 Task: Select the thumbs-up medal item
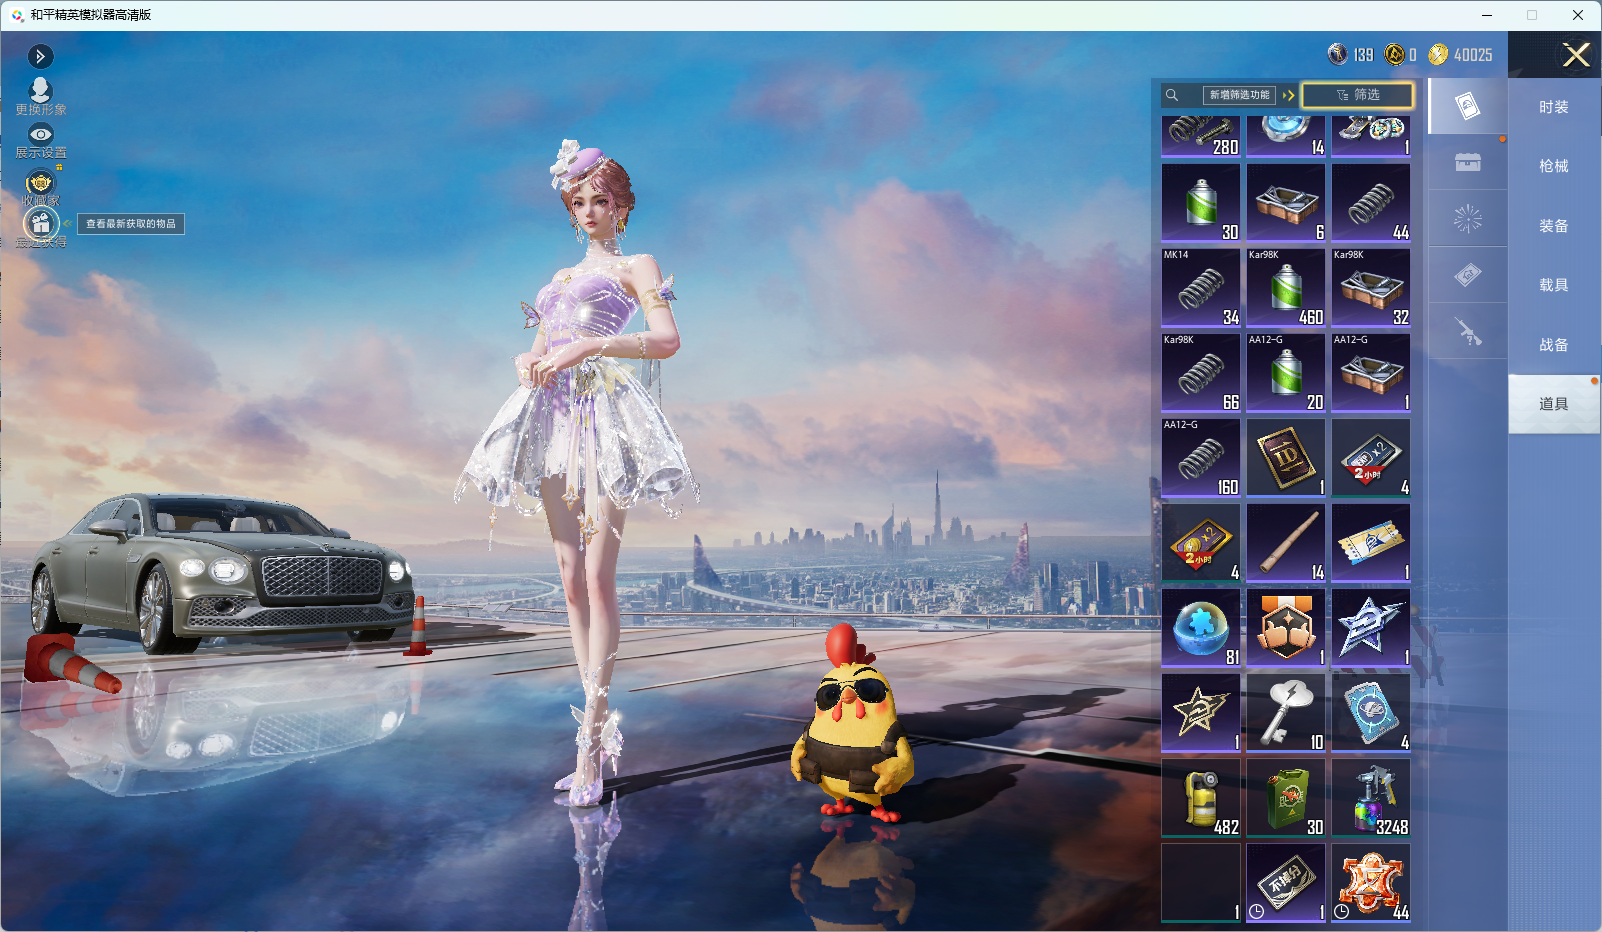pyautogui.click(x=1286, y=628)
